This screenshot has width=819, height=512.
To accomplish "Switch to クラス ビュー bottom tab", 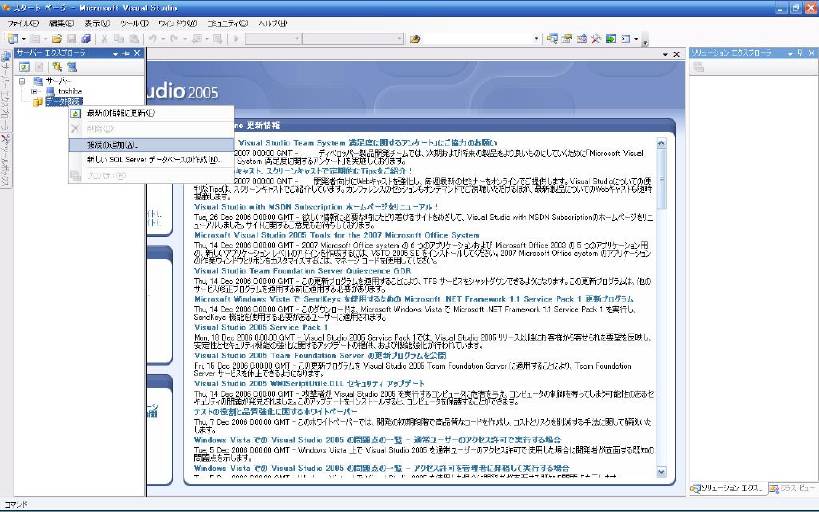I will (792, 488).
